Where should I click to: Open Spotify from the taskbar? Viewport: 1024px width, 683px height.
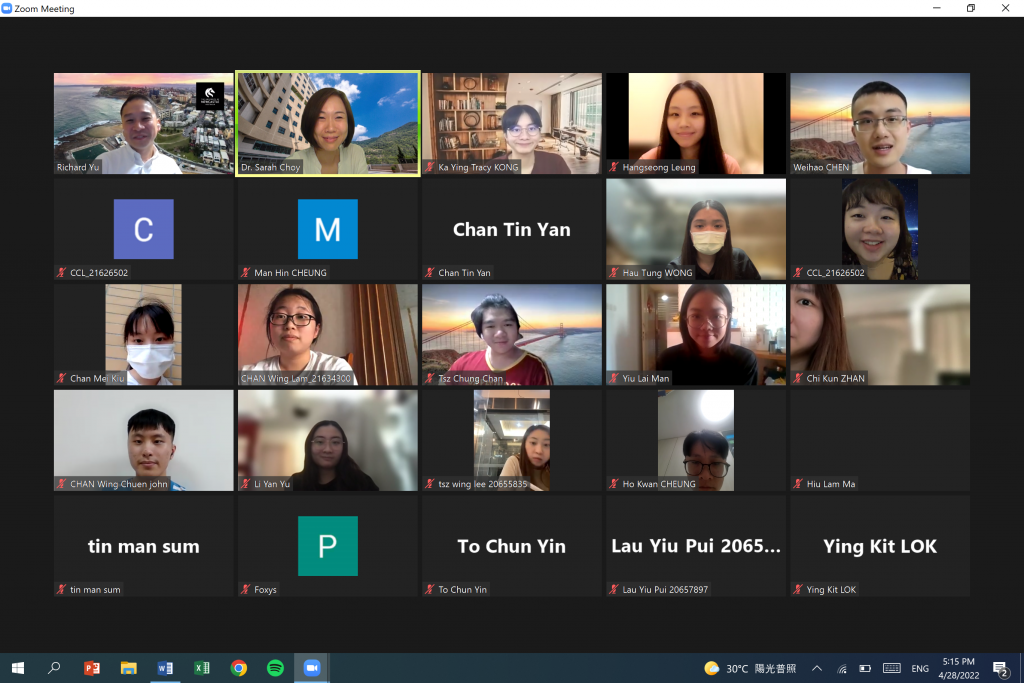(276, 668)
